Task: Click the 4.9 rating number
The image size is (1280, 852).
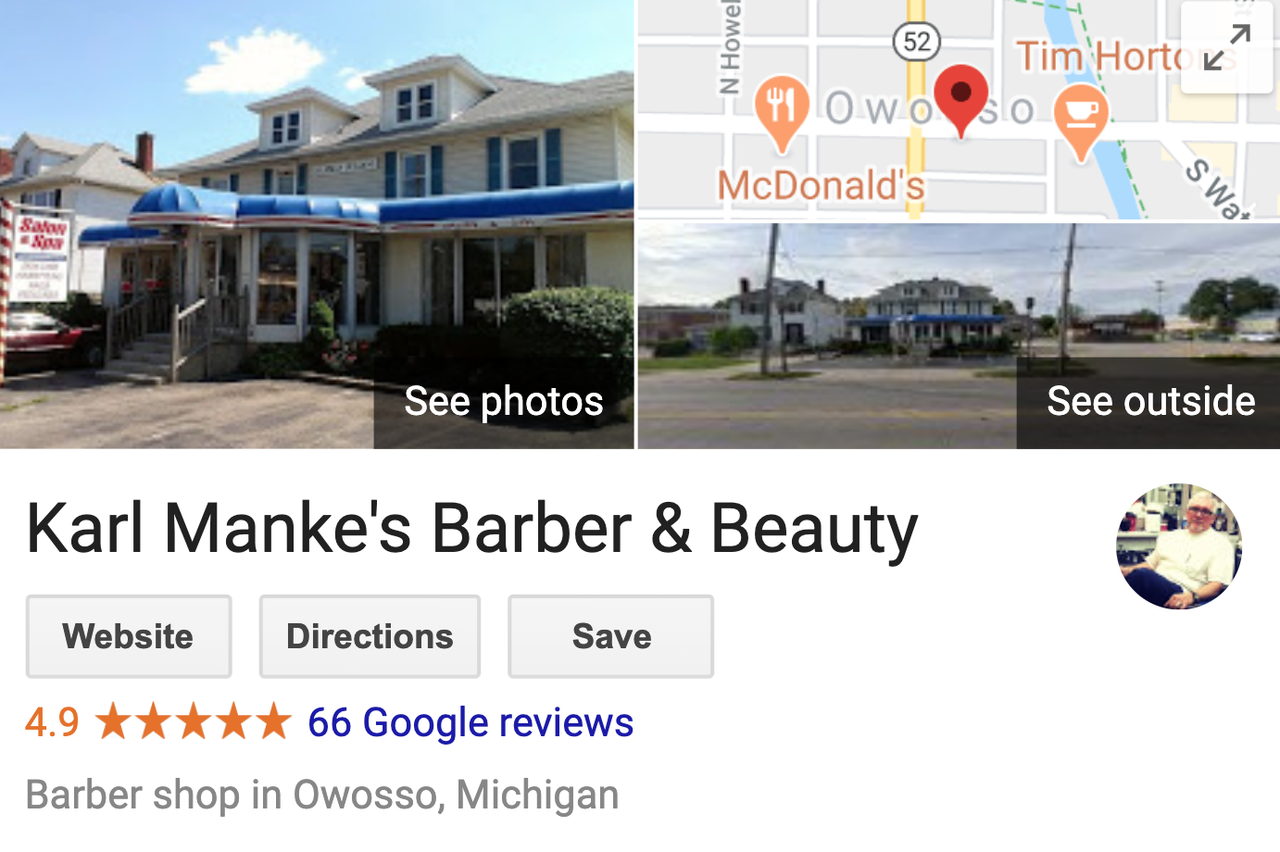Action: 52,722
